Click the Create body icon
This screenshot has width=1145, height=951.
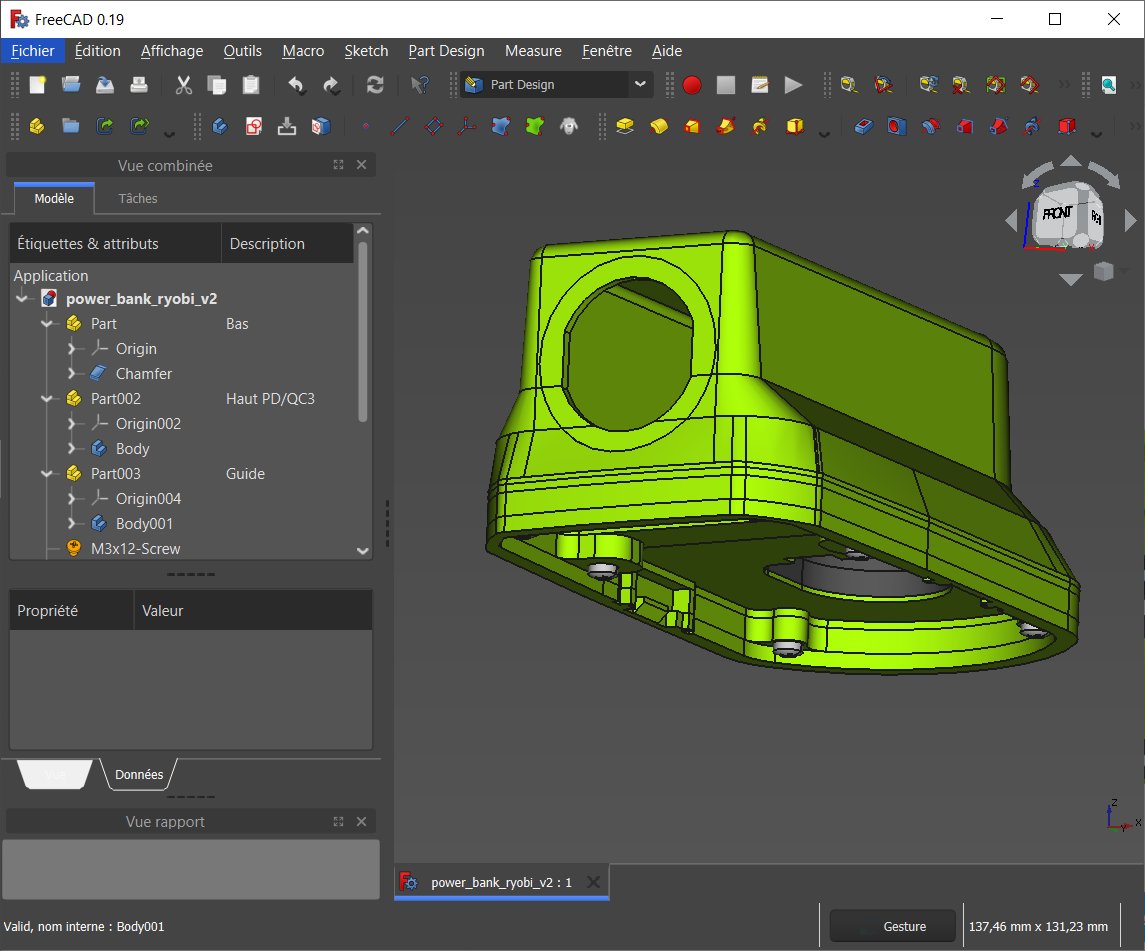click(220, 127)
